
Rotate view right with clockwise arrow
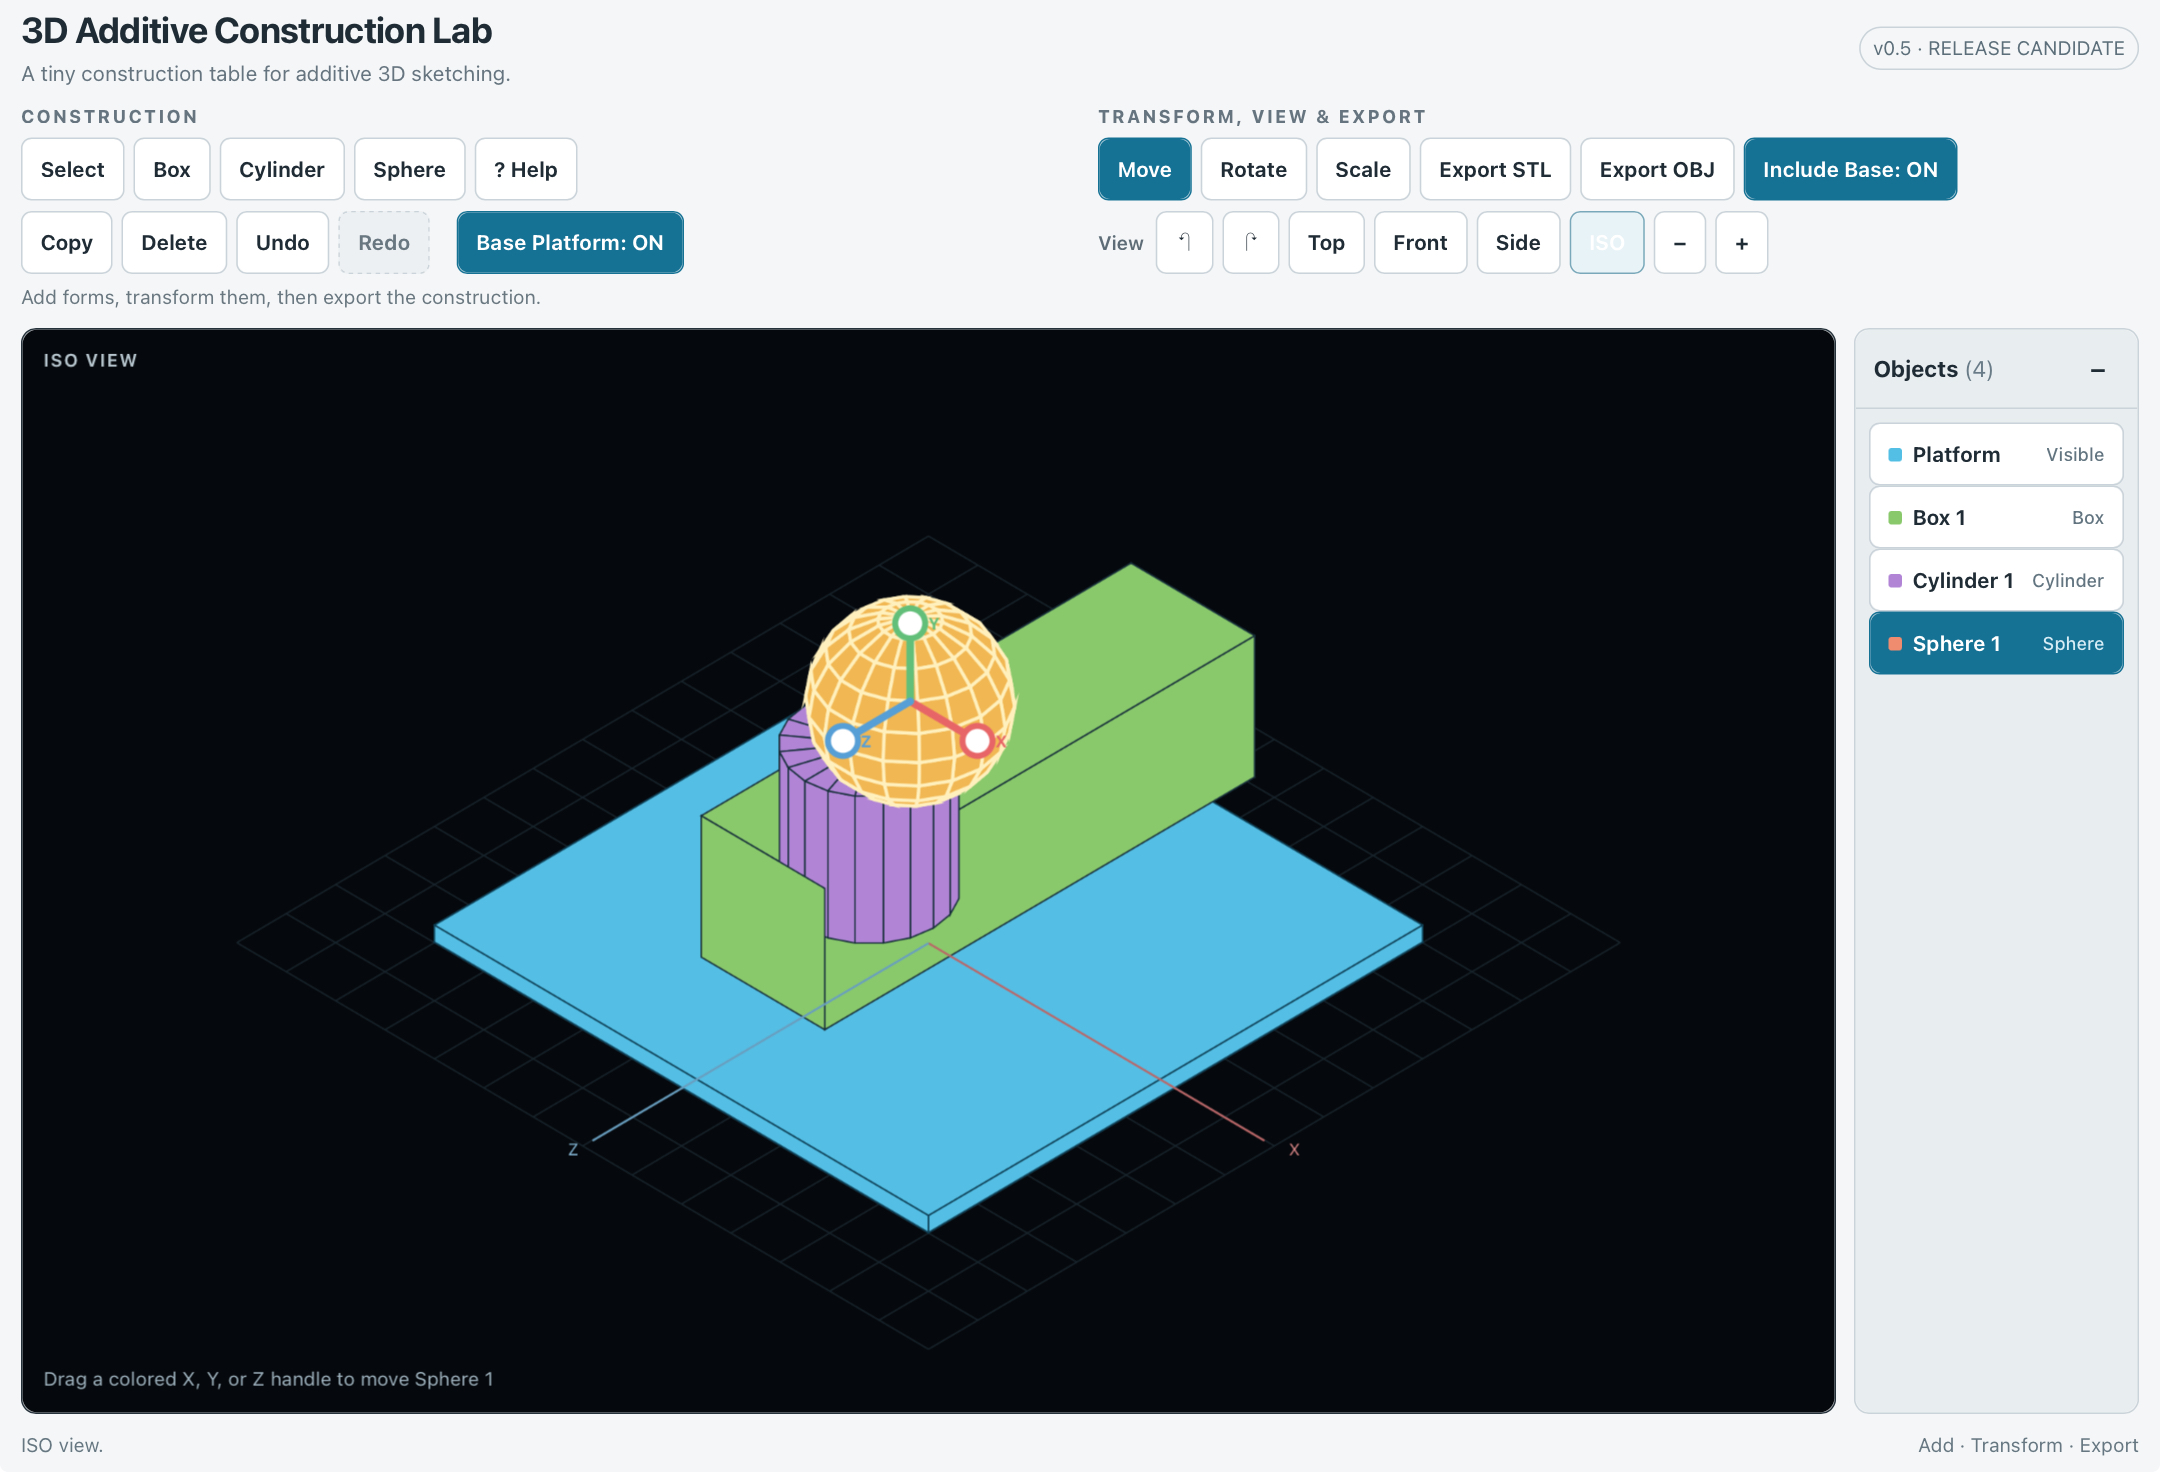[1251, 243]
